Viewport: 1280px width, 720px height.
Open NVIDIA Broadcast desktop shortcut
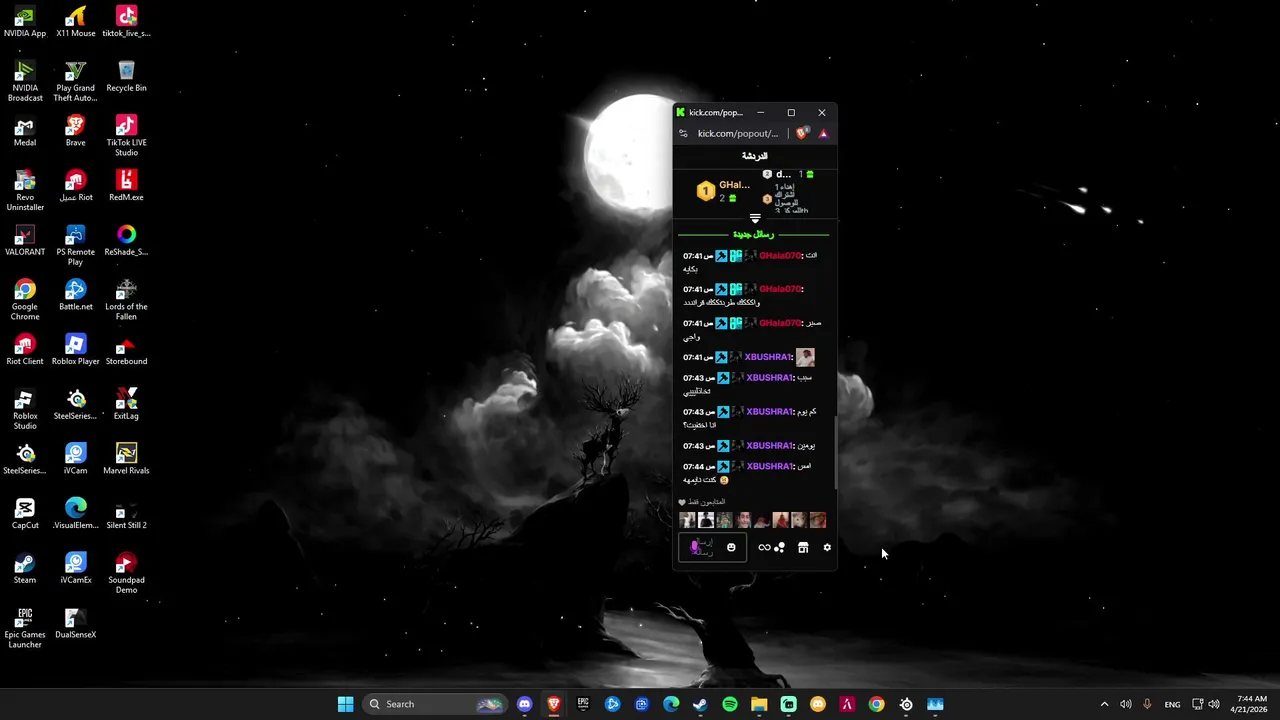(25, 81)
